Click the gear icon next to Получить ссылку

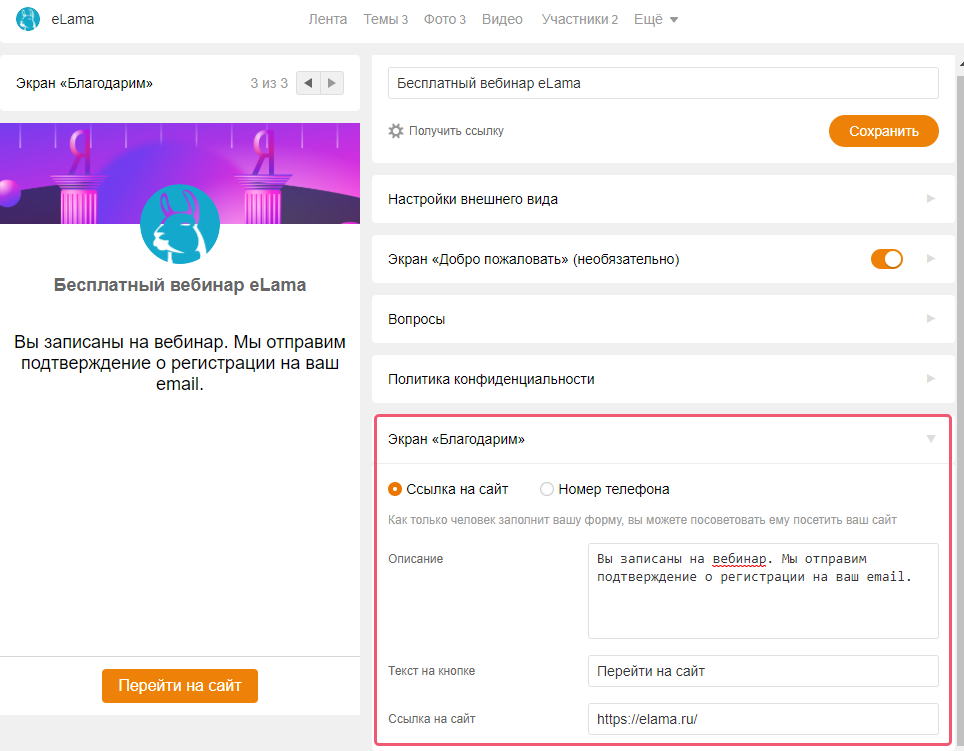396,131
